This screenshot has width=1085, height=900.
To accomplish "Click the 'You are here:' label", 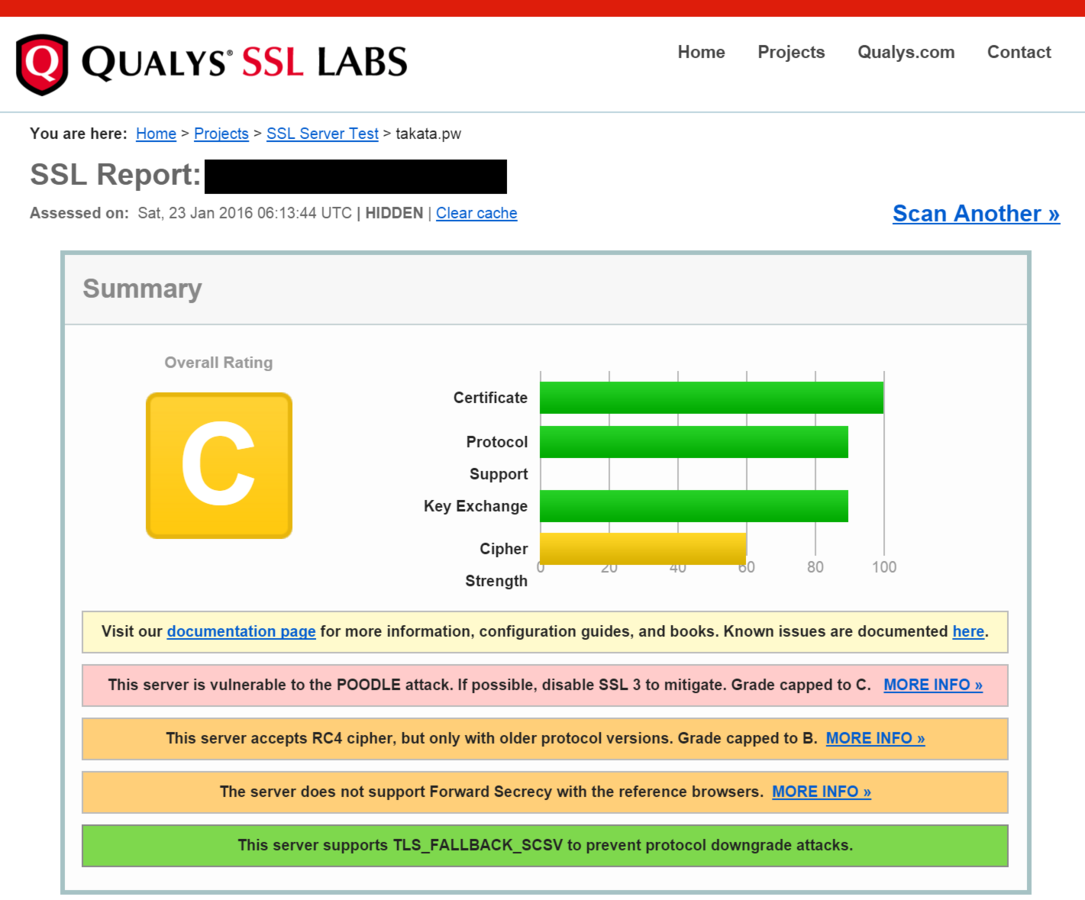I will click(78, 134).
